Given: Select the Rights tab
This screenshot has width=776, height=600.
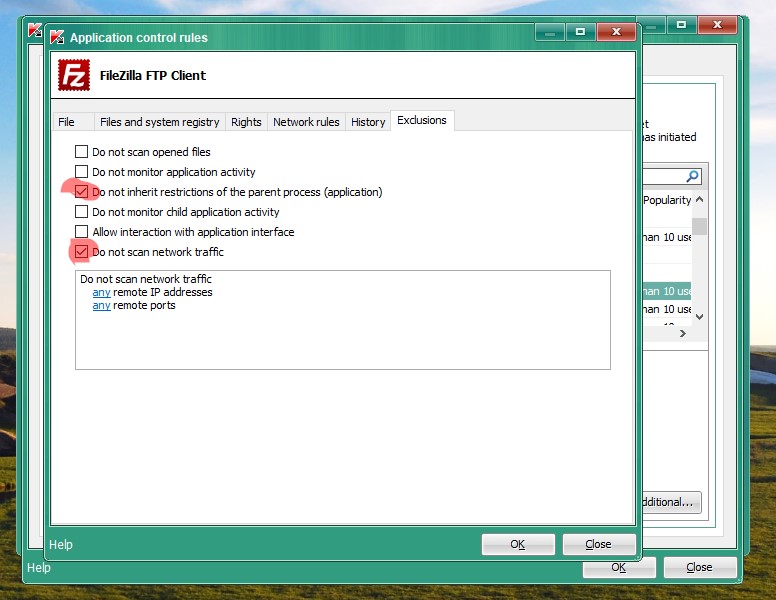Looking at the screenshot, I should tap(246, 122).
